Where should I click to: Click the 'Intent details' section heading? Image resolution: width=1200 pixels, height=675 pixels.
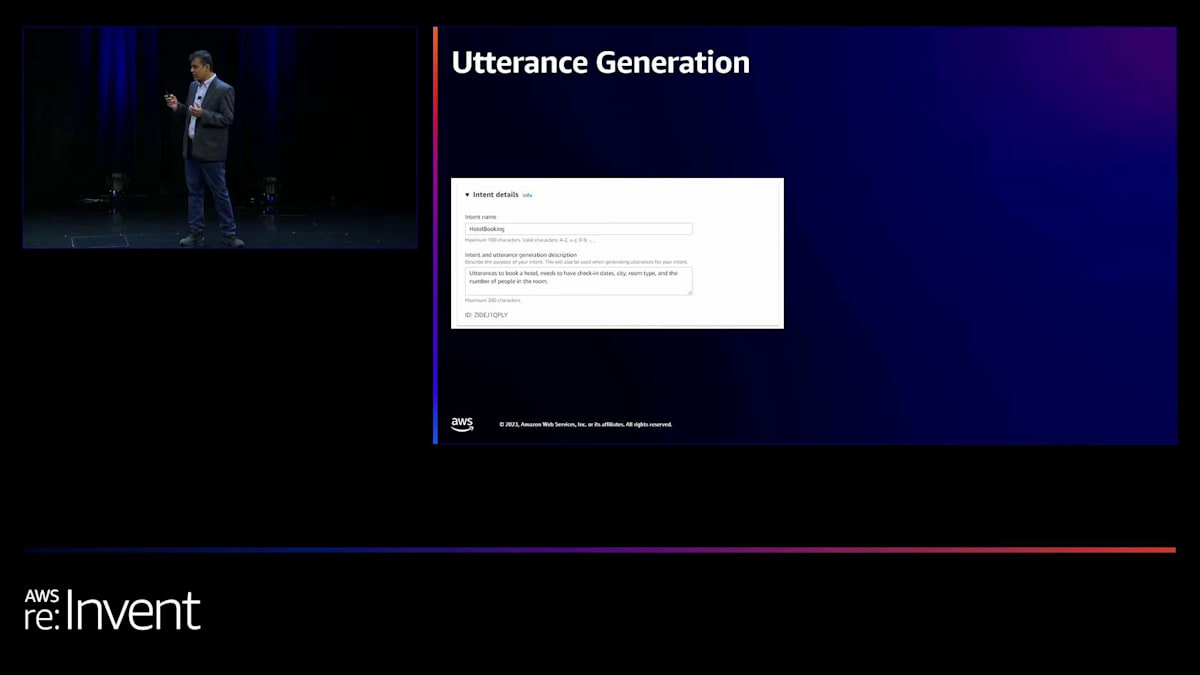pos(496,195)
